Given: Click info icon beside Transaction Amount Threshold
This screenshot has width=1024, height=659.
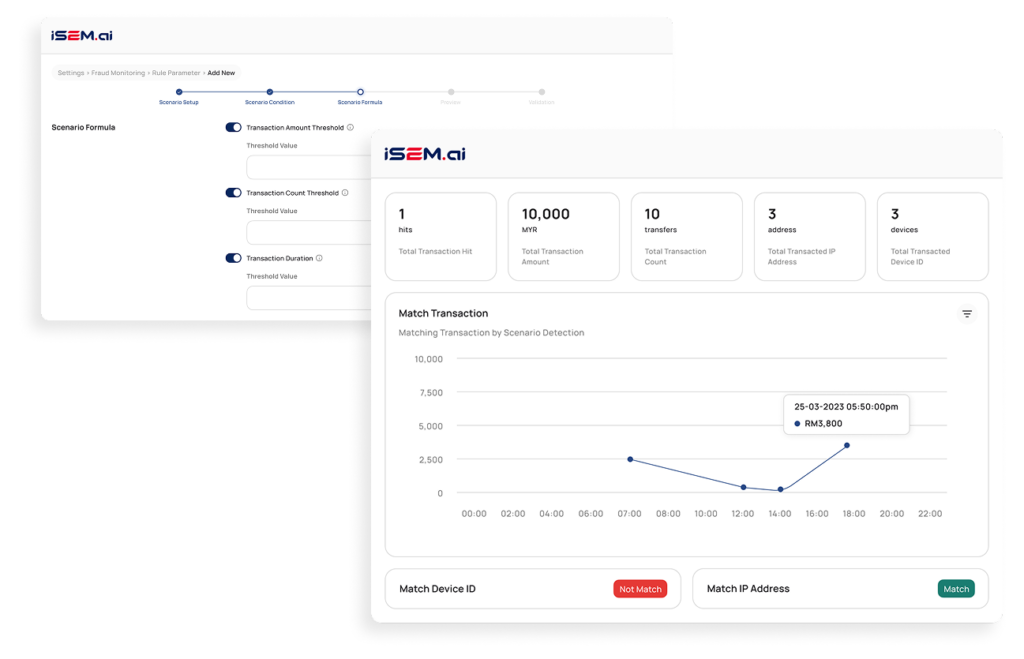Looking at the screenshot, I should (x=349, y=125).
